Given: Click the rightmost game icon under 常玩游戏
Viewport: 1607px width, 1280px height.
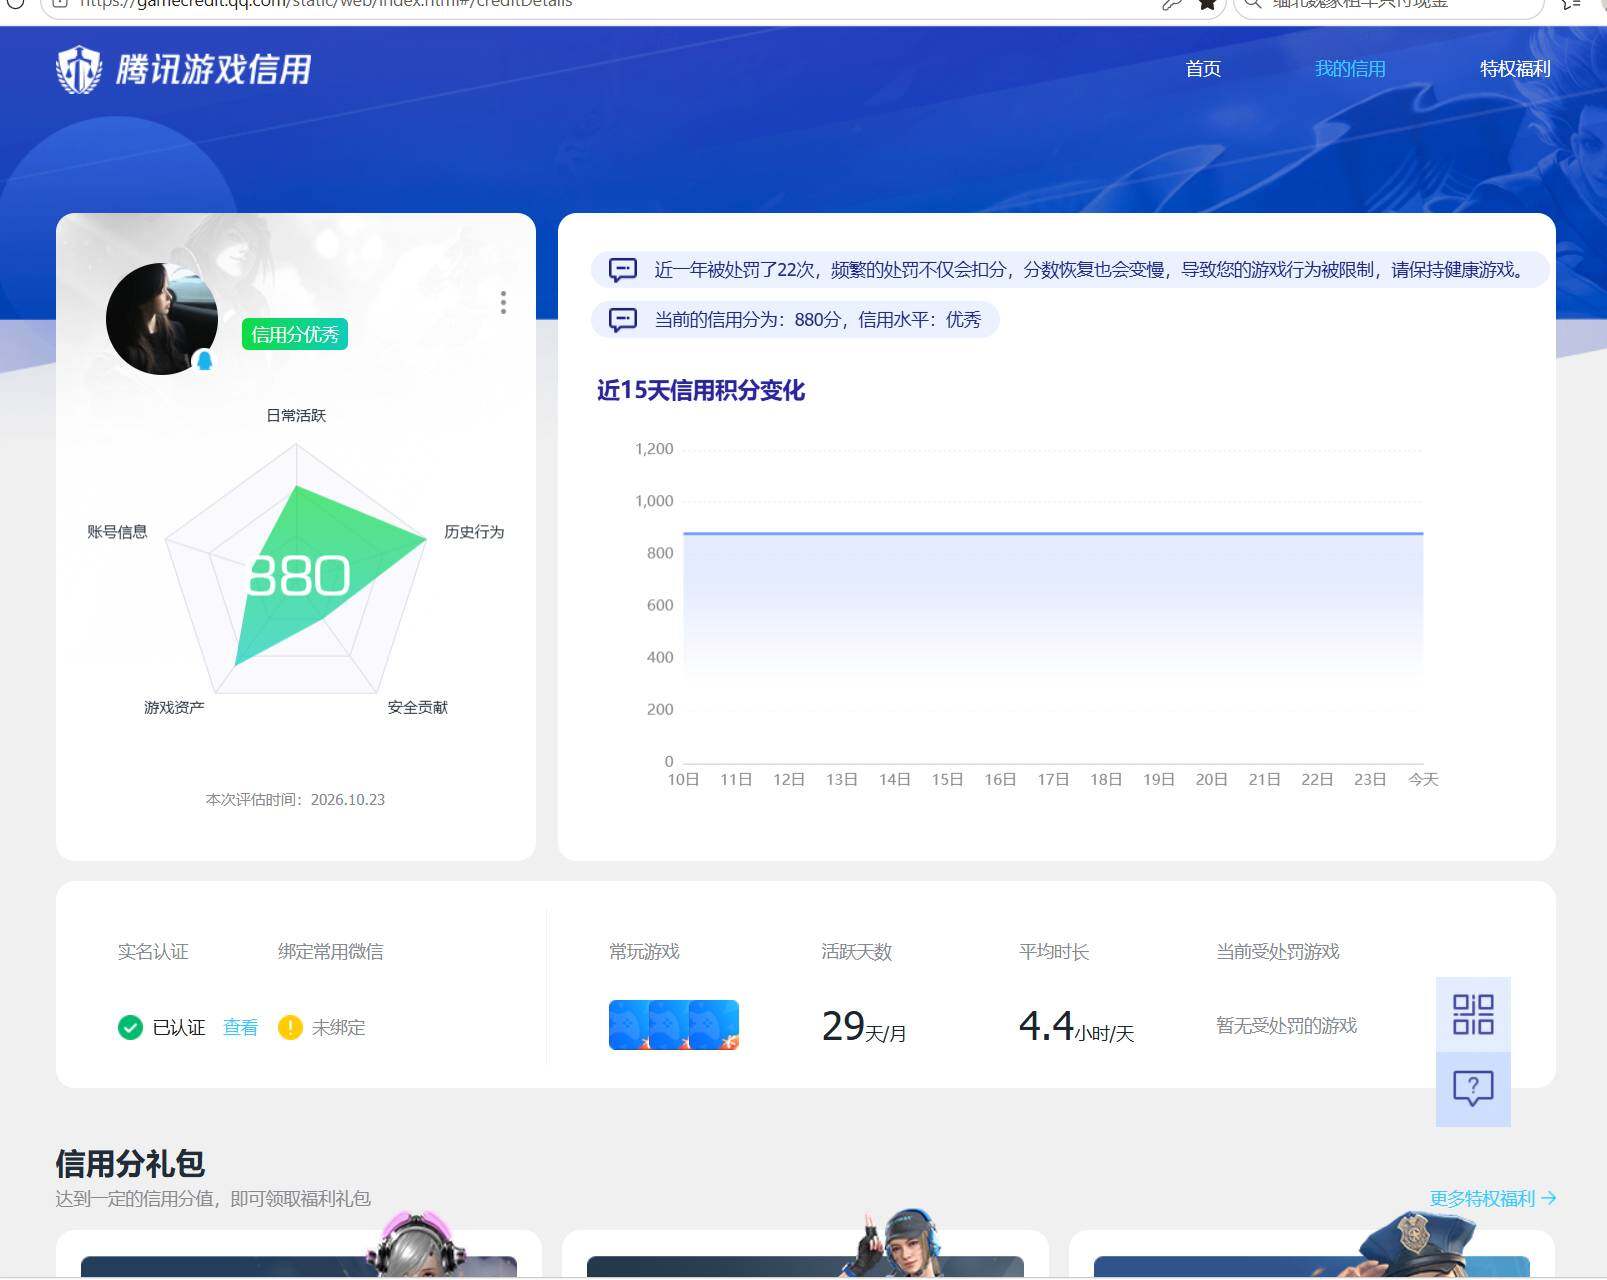Looking at the screenshot, I should click(x=716, y=1025).
